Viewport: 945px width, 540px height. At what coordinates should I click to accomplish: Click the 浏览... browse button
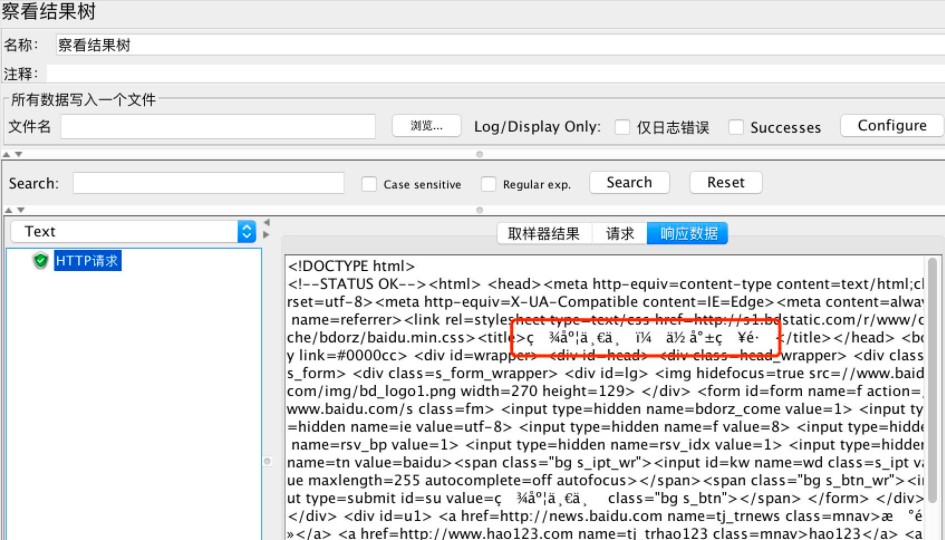coord(427,126)
